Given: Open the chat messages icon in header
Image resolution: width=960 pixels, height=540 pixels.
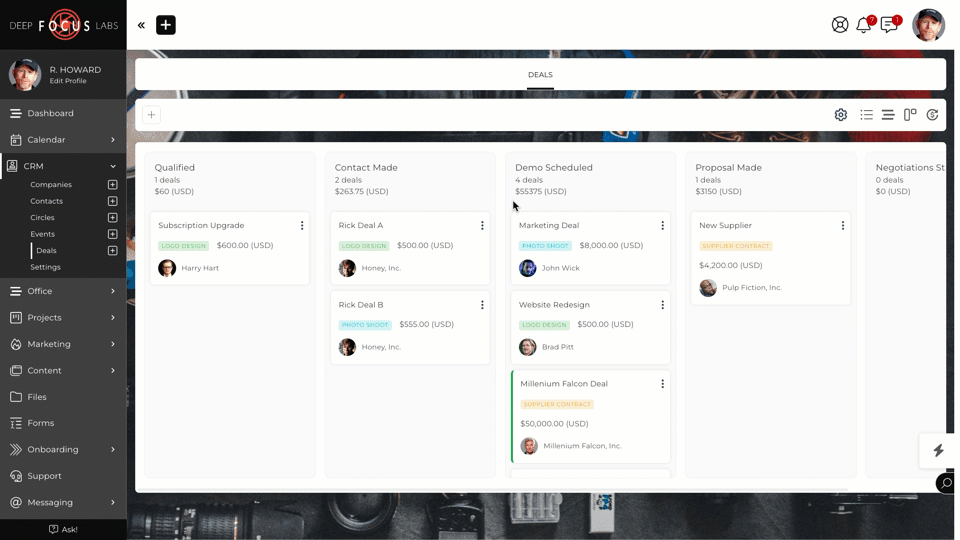Looking at the screenshot, I should coord(888,25).
